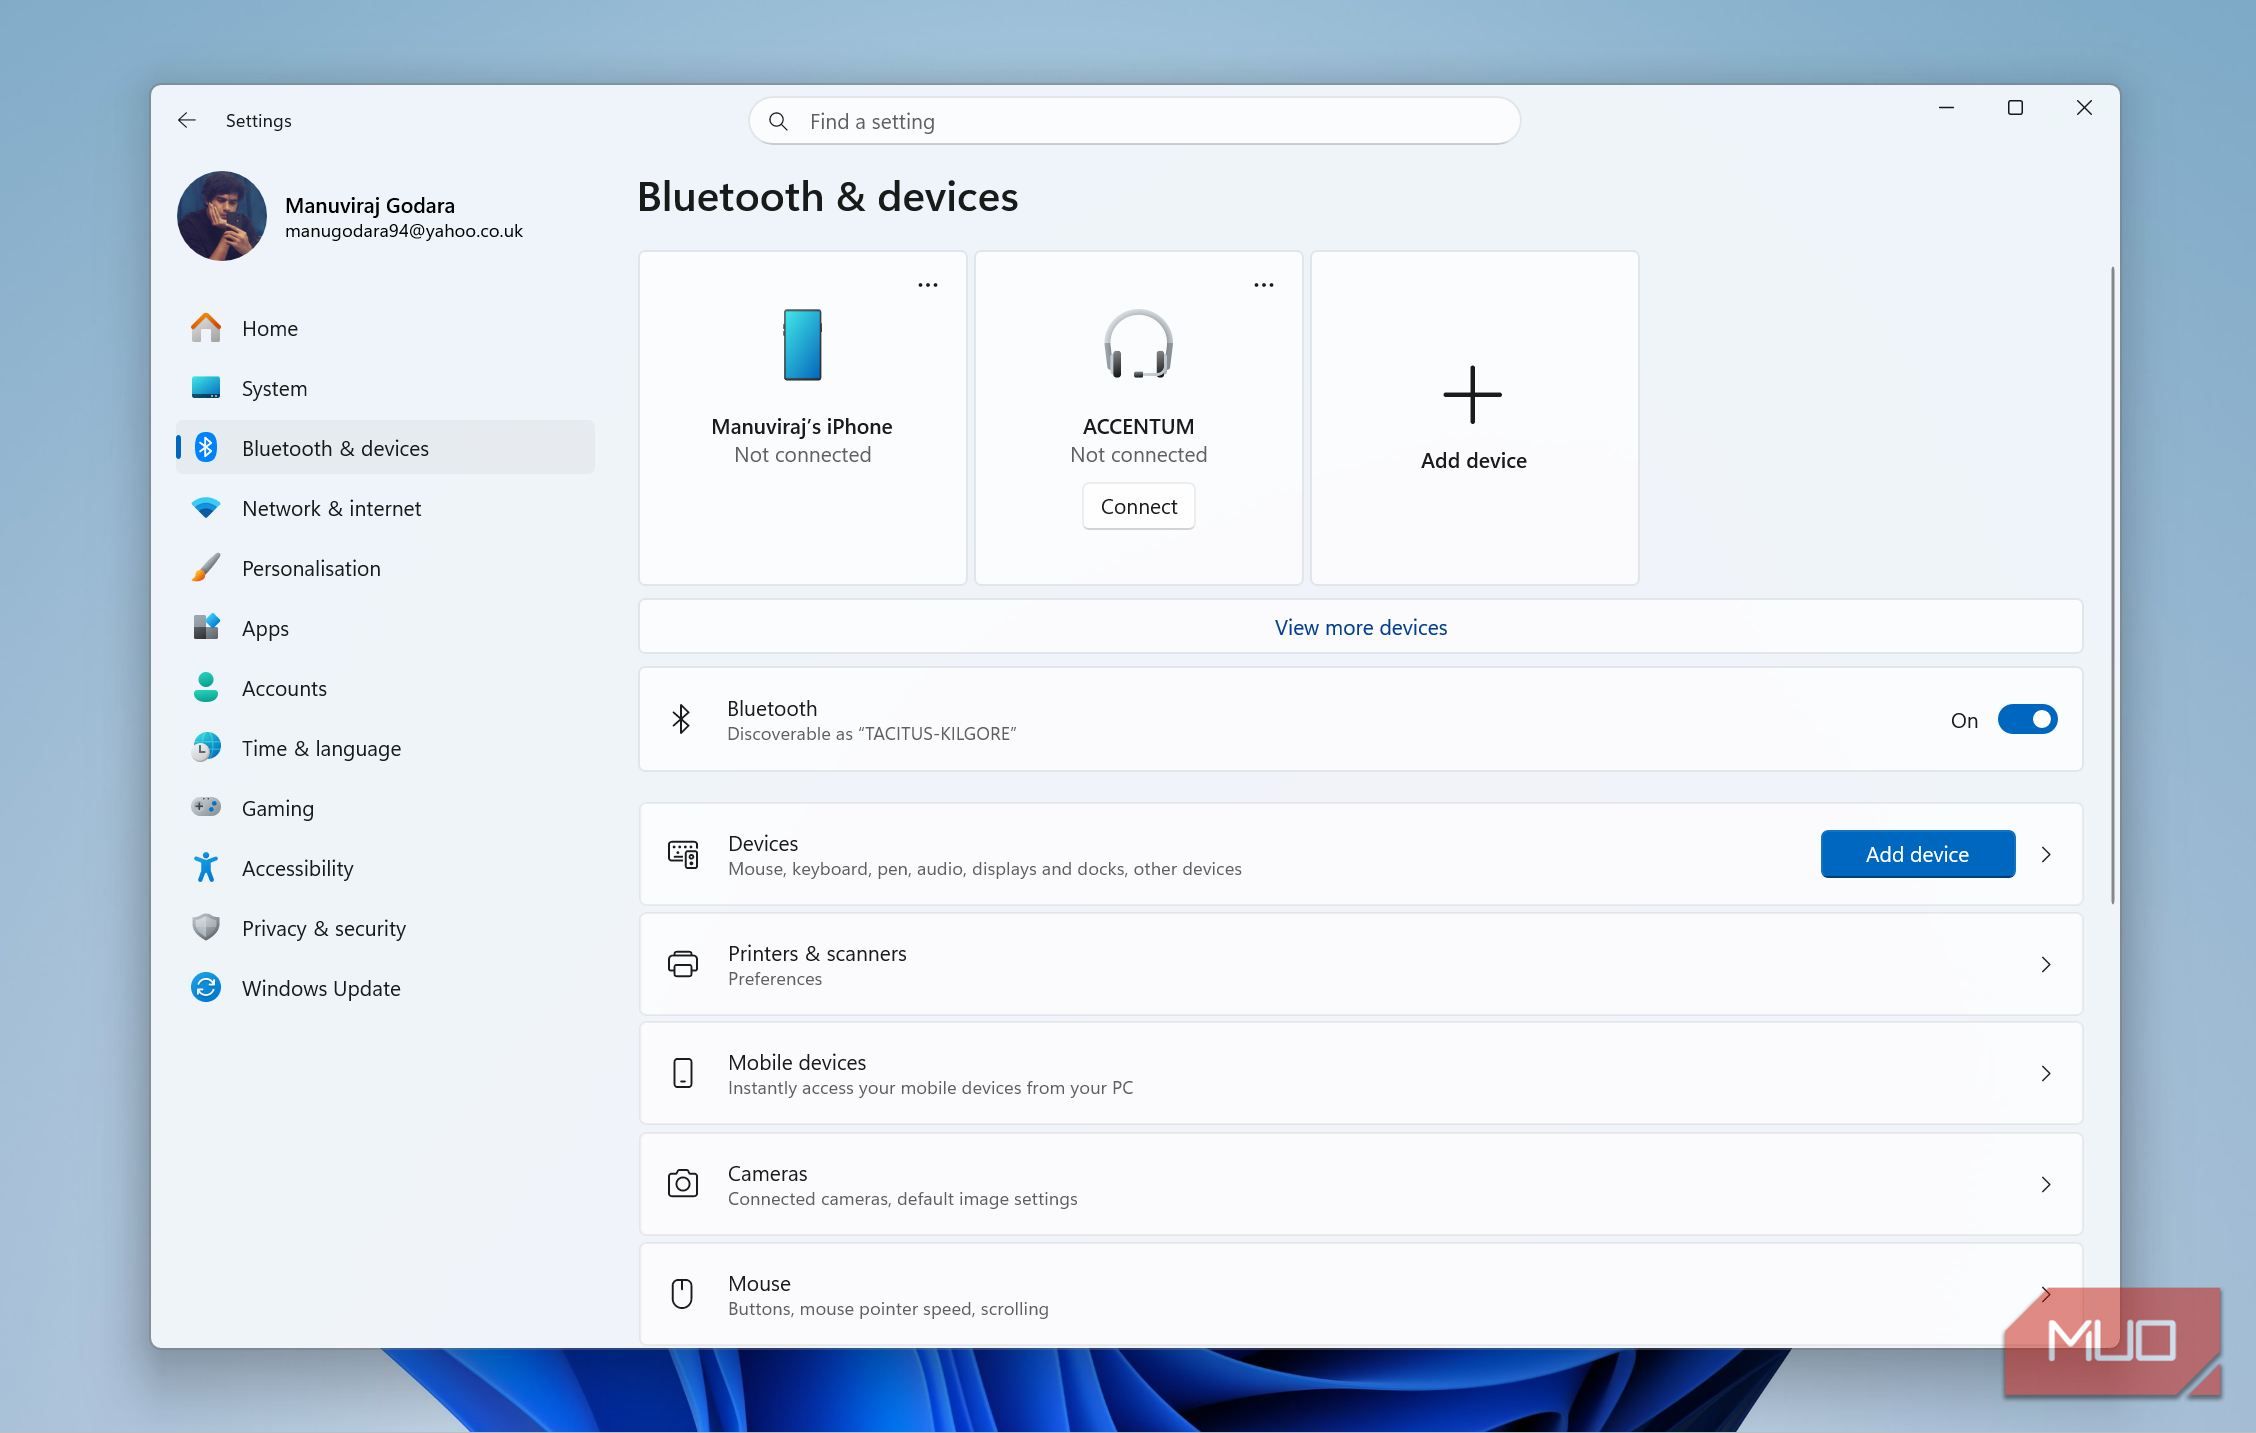2256x1433 pixels.
Task: Click the ACCENTUM headphones icon
Action: 1138,344
